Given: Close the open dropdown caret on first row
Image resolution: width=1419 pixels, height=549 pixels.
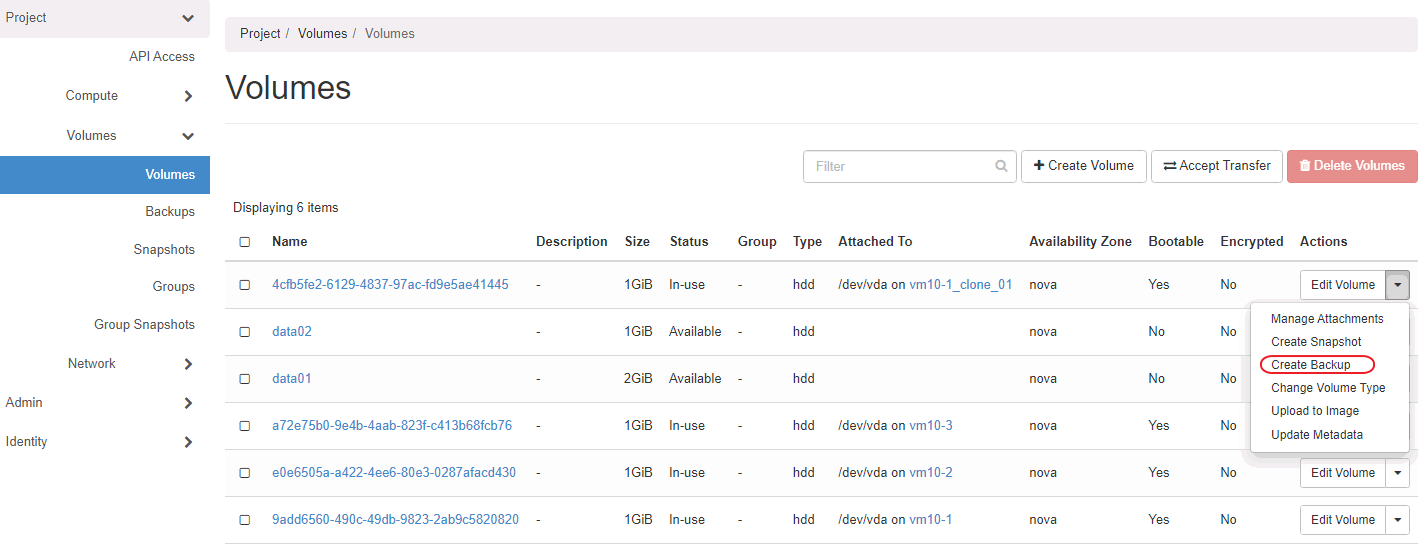Looking at the screenshot, I should click(1398, 285).
